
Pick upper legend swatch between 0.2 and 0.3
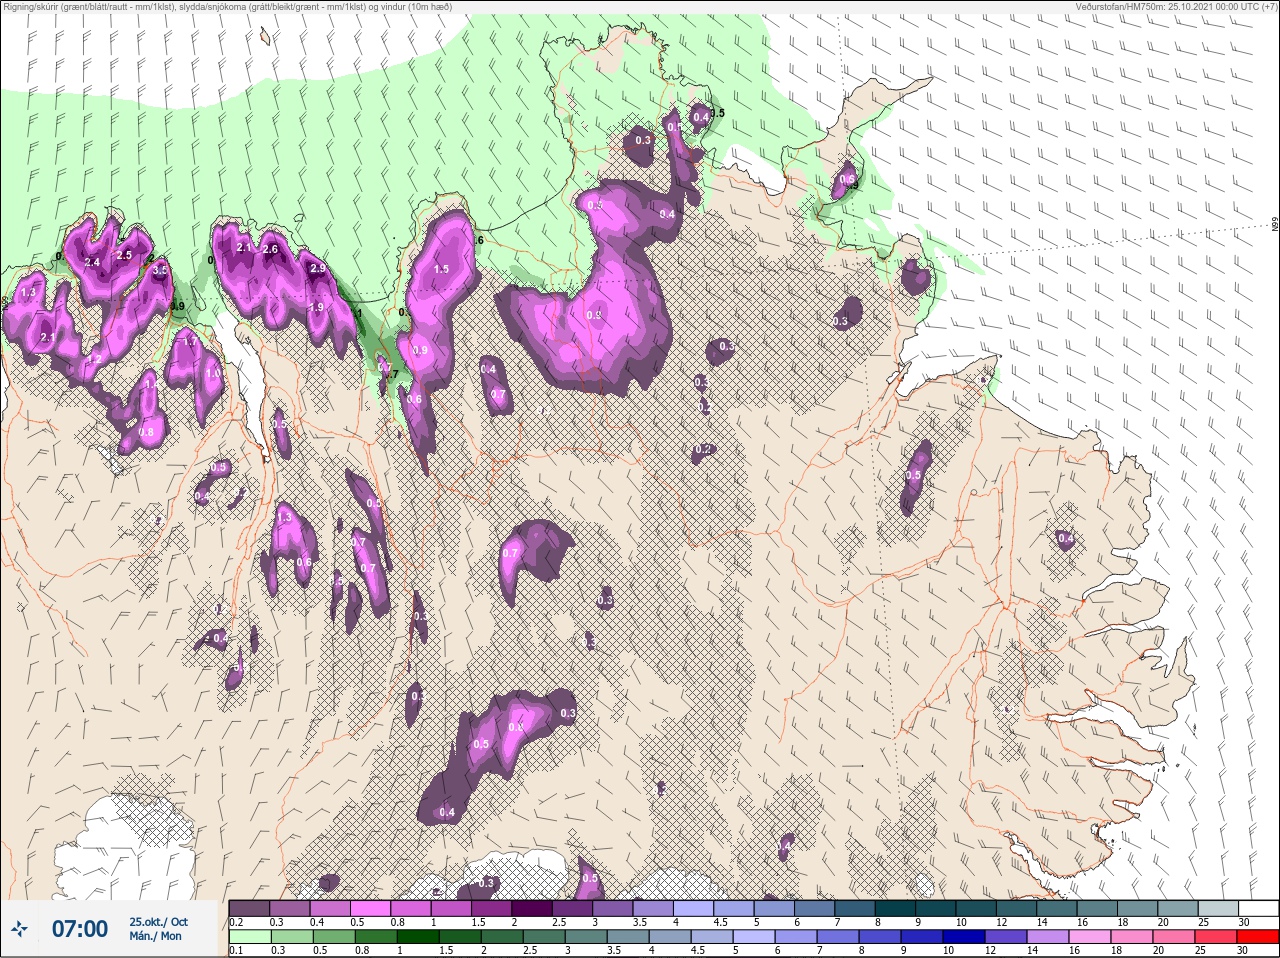[249, 909]
